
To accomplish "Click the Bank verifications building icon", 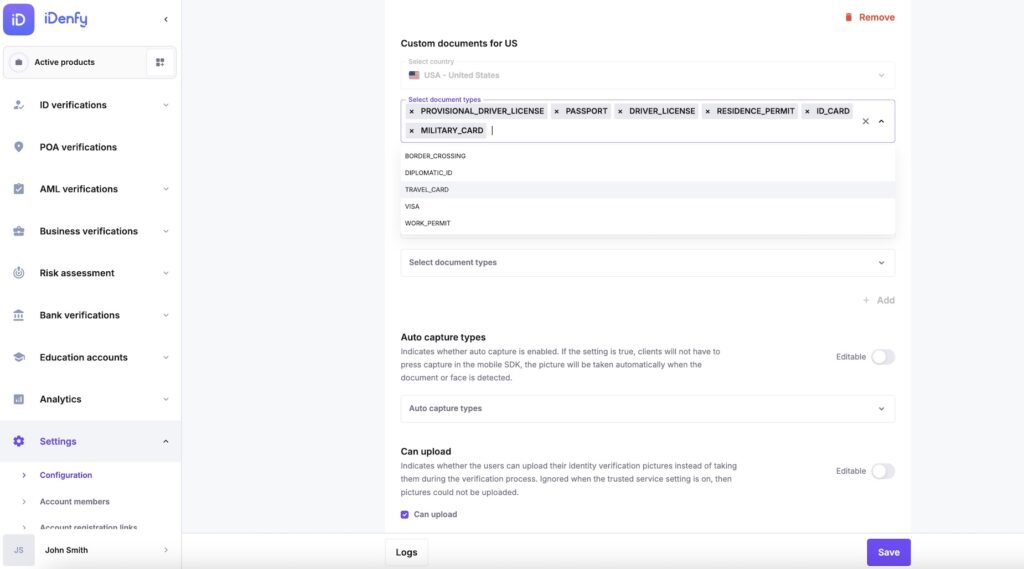I will tap(19, 315).
